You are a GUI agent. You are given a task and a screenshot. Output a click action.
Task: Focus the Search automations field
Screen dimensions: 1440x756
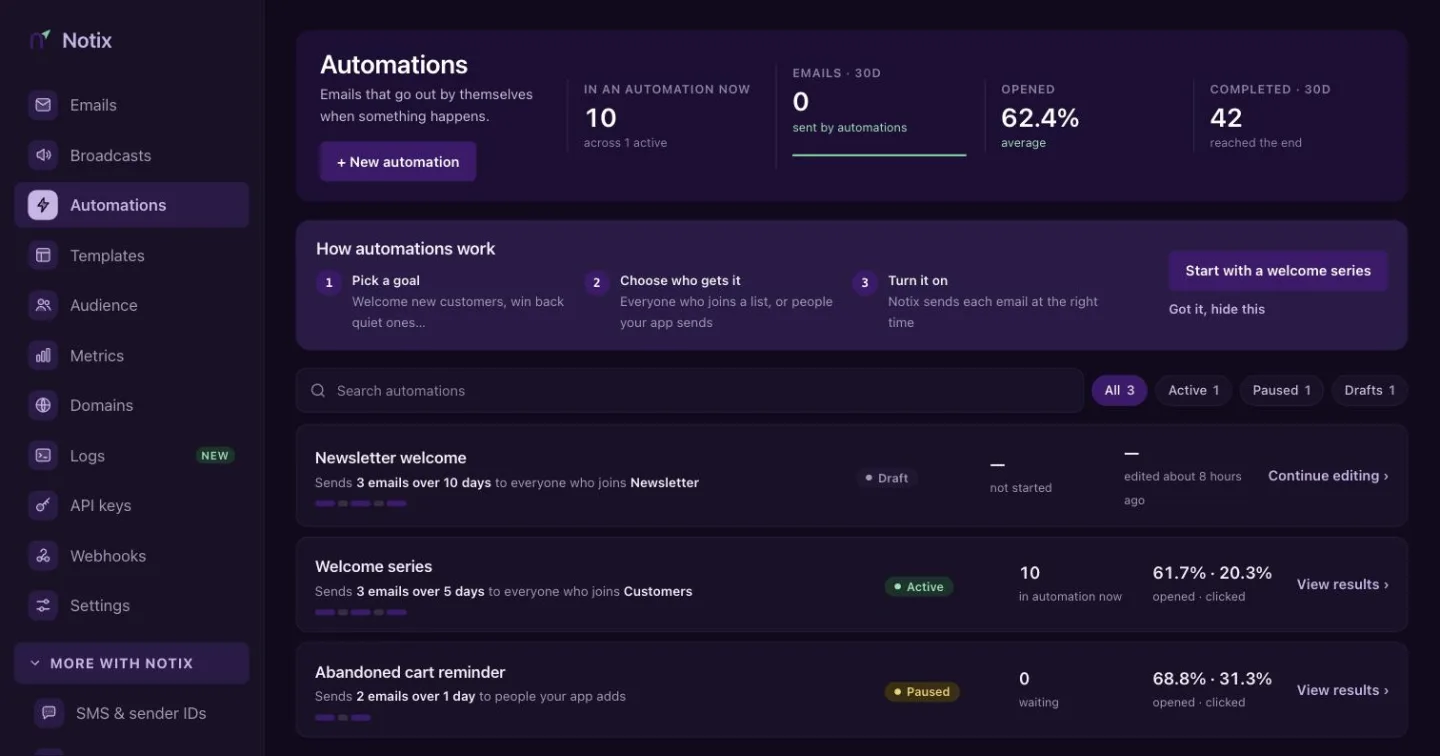click(690, 391)
